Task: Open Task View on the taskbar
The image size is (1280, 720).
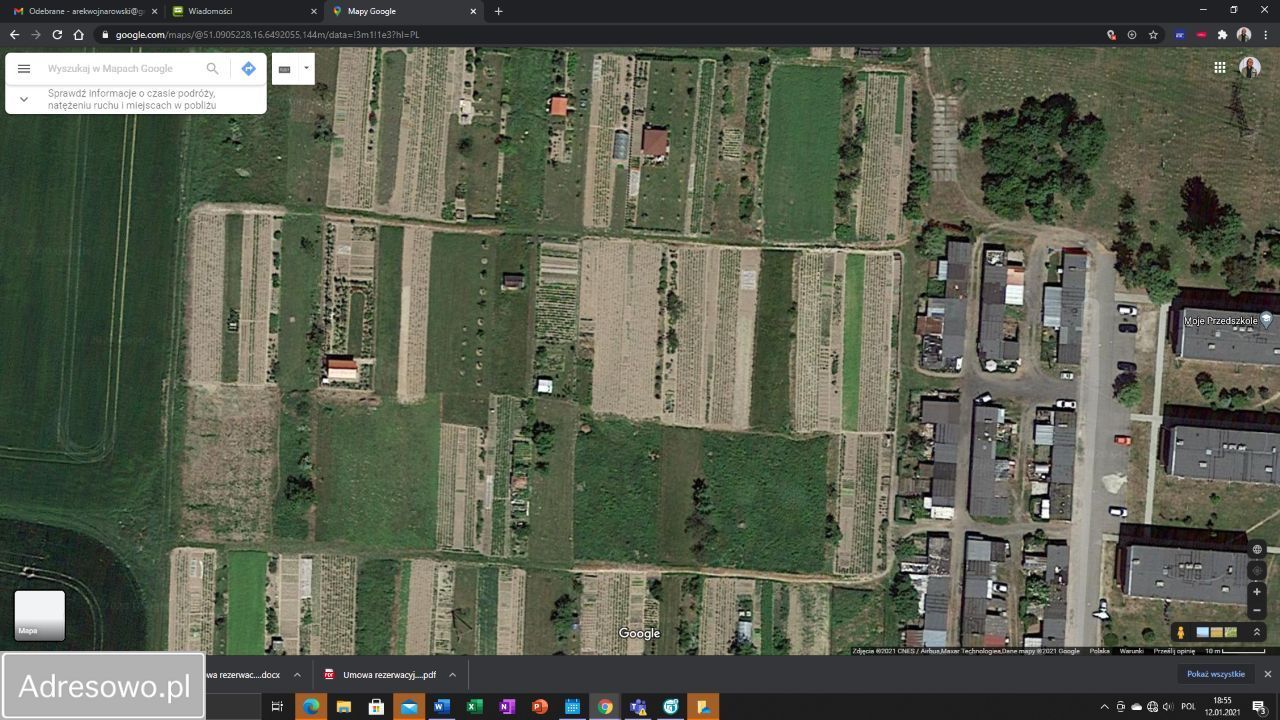Action: click(277, 707)
